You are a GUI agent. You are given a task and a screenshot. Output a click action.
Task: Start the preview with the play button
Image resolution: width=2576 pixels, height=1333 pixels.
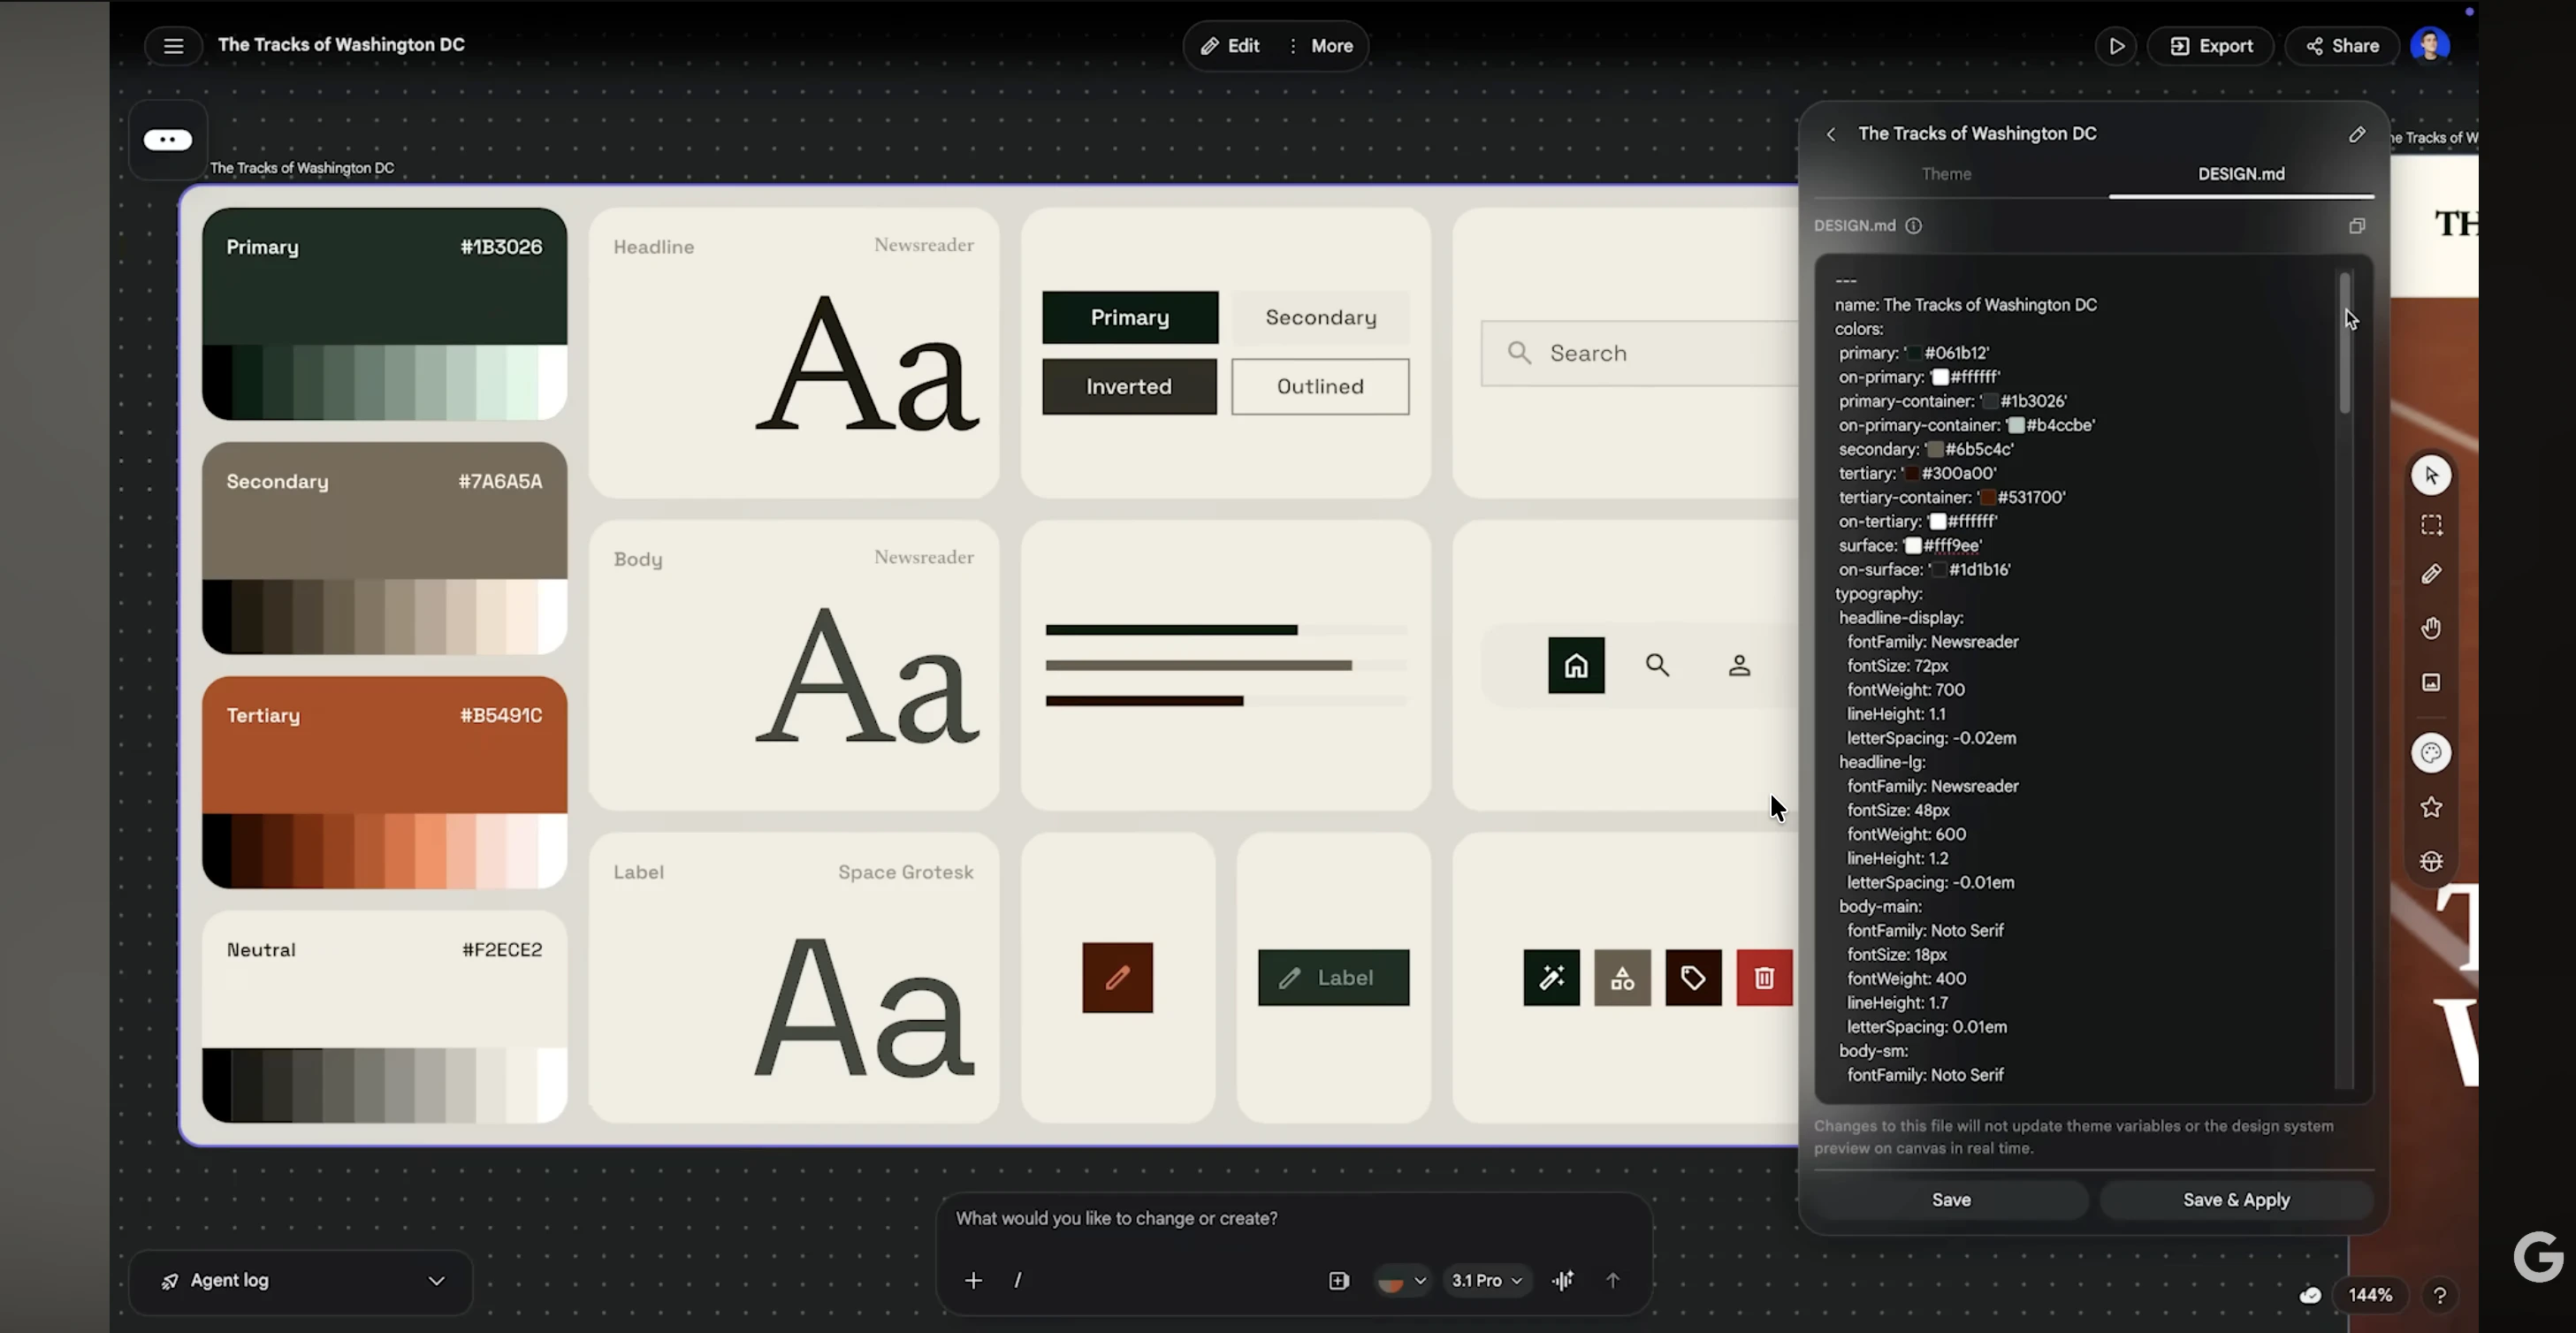click(x=2116, y=46)
